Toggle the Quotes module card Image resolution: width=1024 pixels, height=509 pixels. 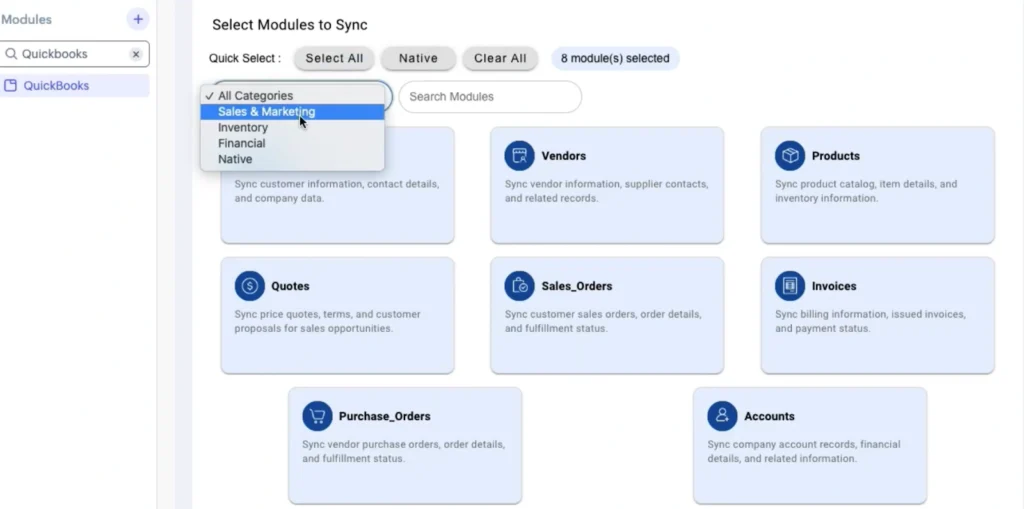click(x=338, y=315)
